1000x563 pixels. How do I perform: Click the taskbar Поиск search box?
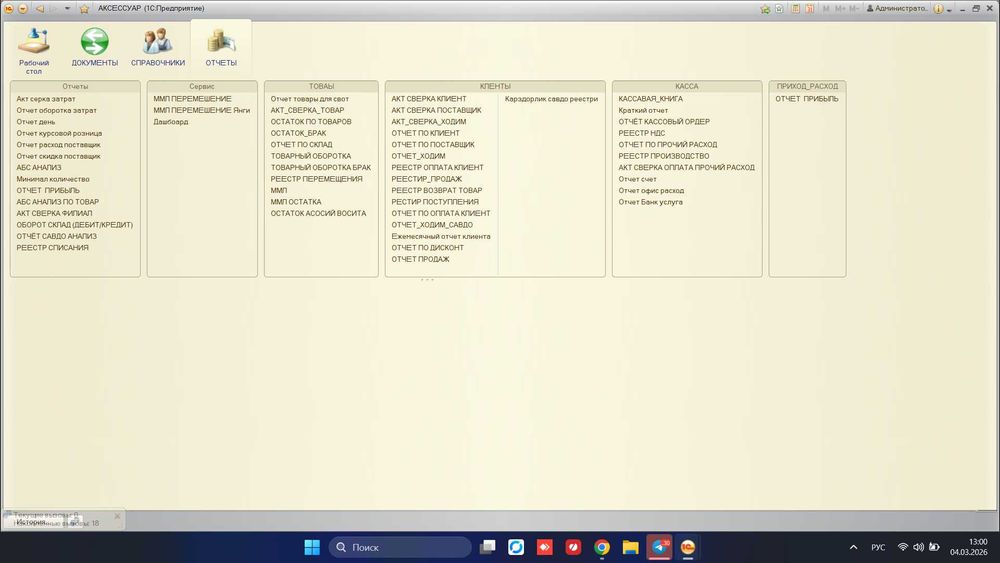point(400,547)
